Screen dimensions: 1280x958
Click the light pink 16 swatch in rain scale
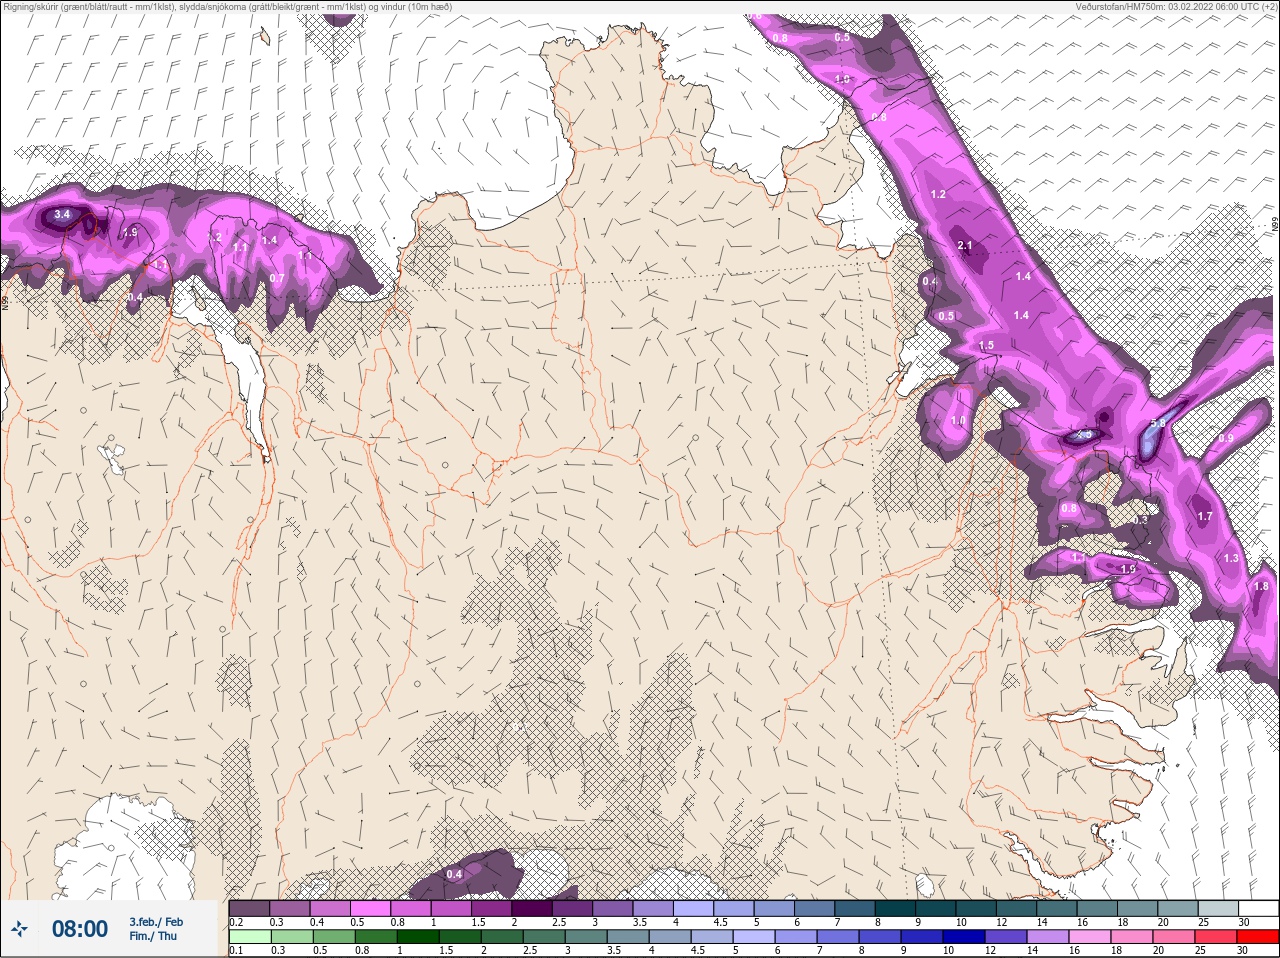tap(1092, 937)
